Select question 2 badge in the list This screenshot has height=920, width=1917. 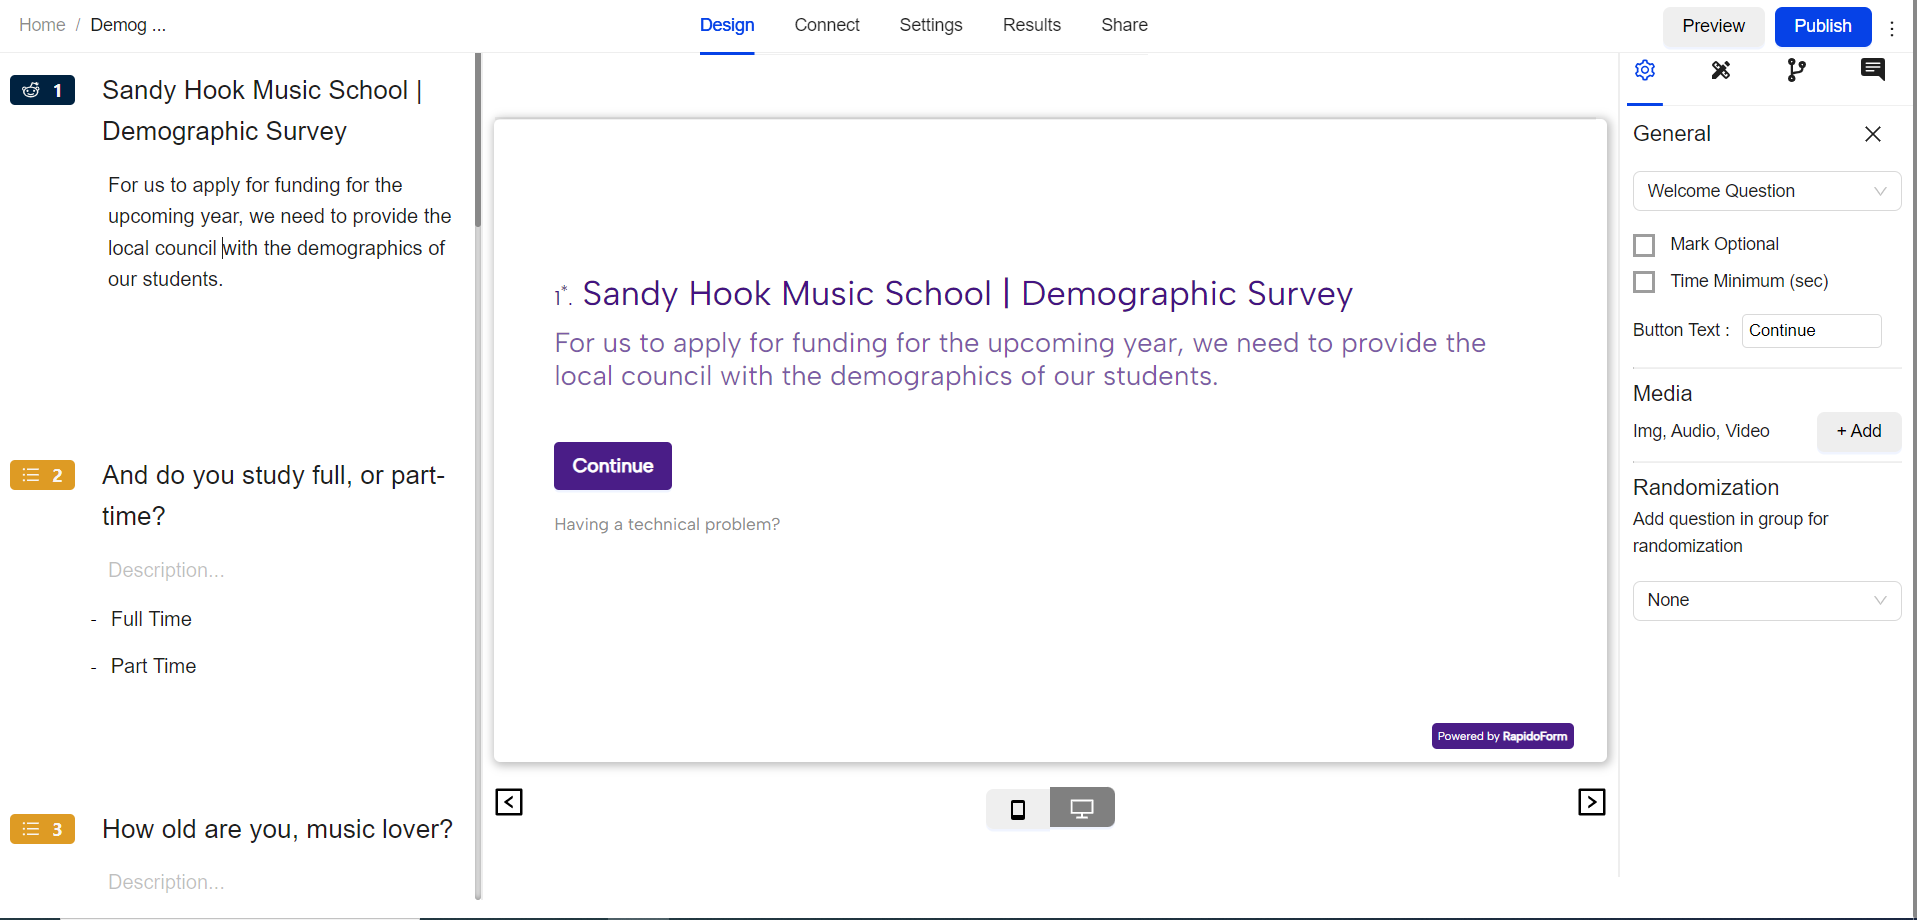tap(42, 475)
